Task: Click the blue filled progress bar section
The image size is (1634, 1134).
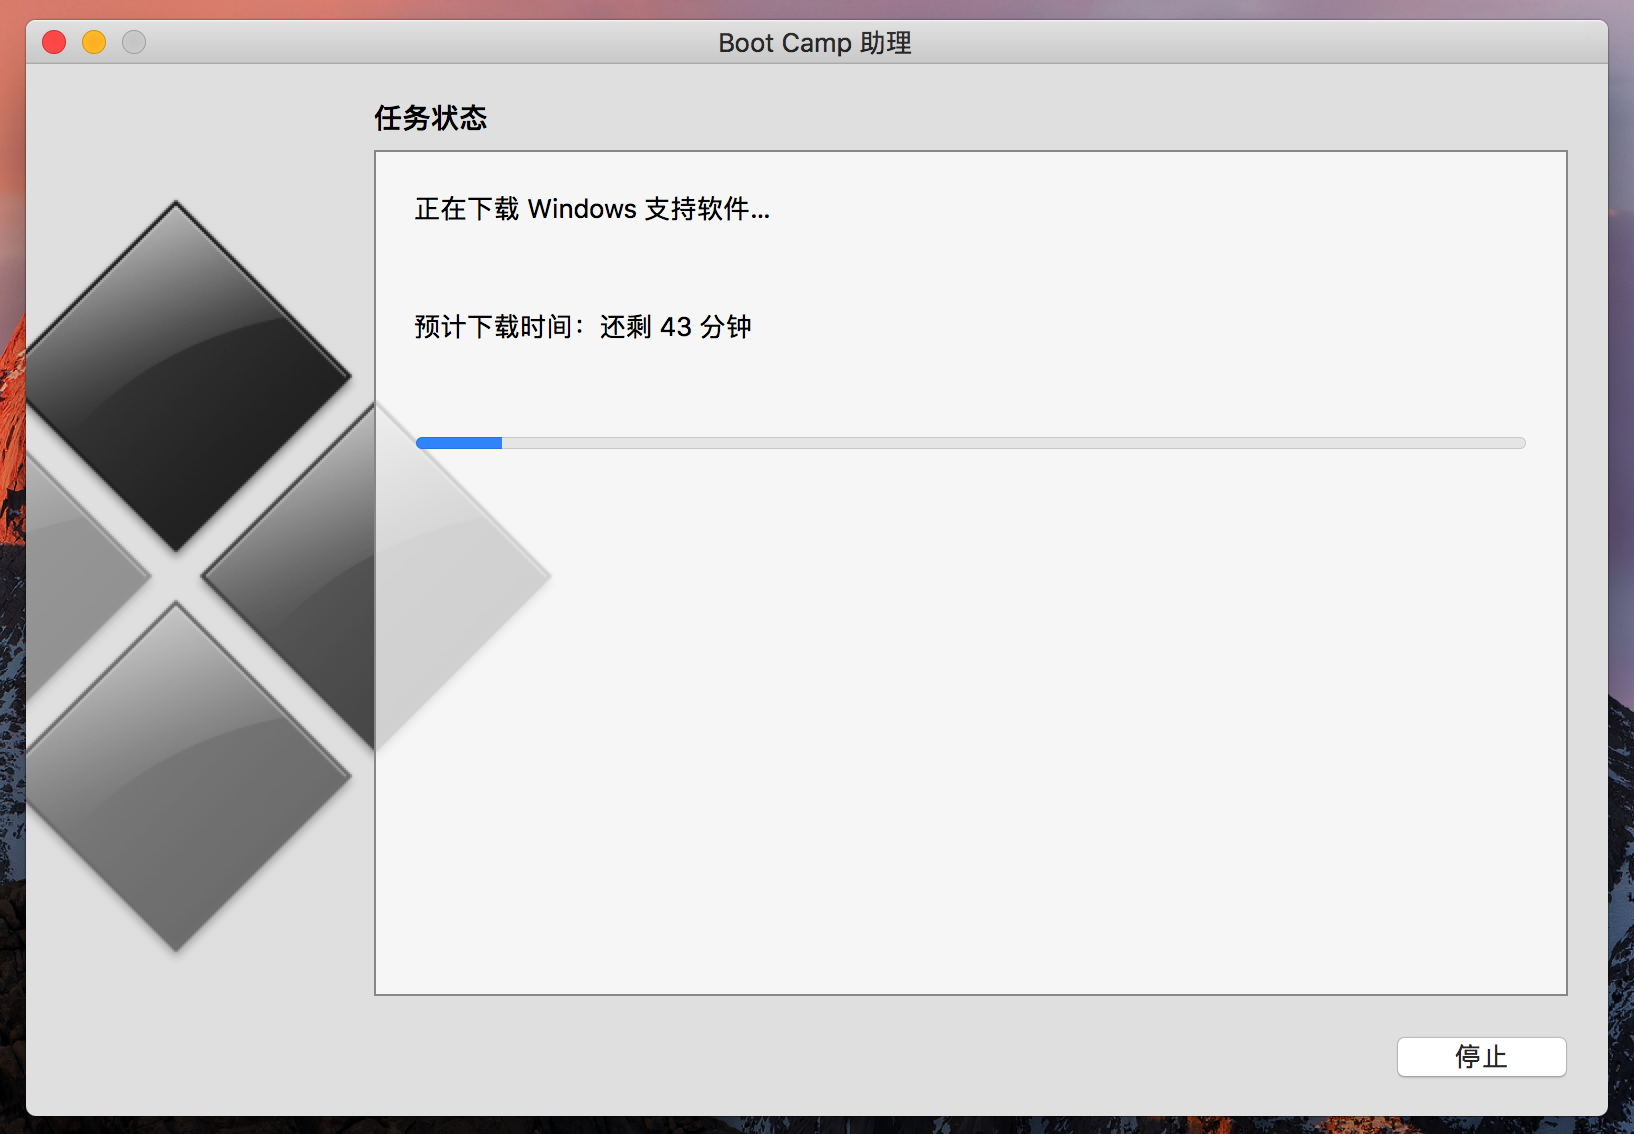Action: [x=459, y=443]
